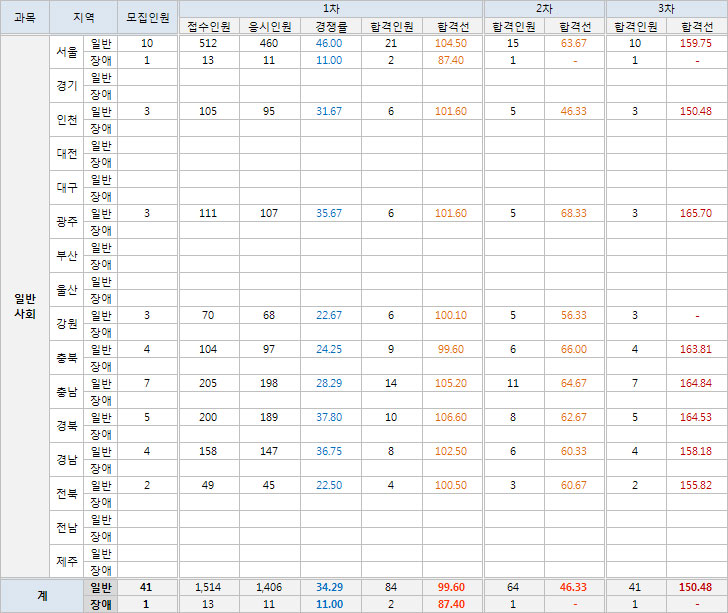
Task: Select the 일반 사회 subject cell
Action: pos(25,306)
